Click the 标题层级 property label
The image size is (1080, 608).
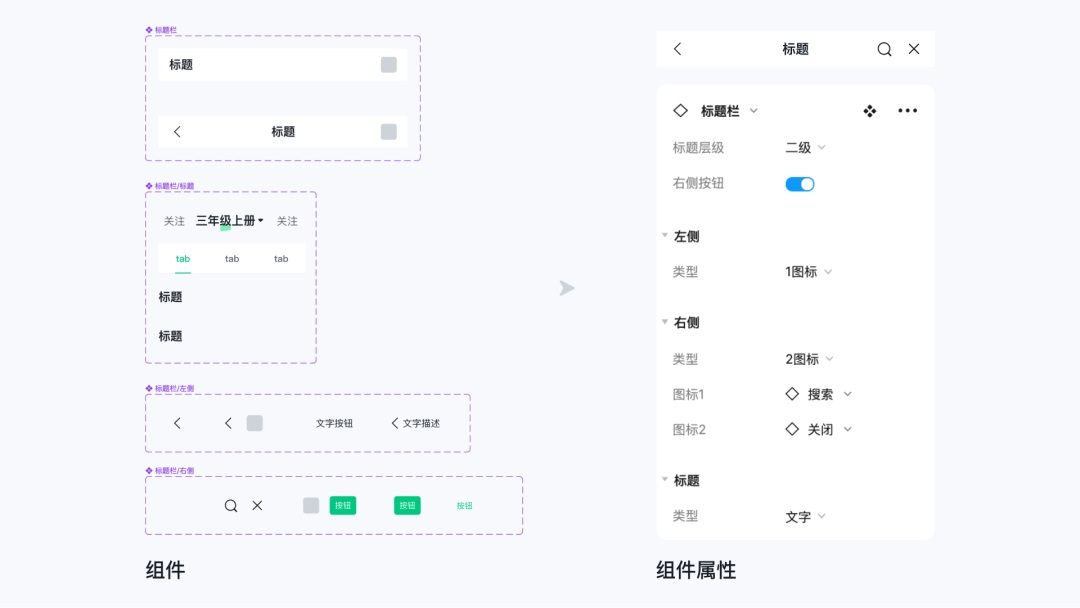[698, 147]
